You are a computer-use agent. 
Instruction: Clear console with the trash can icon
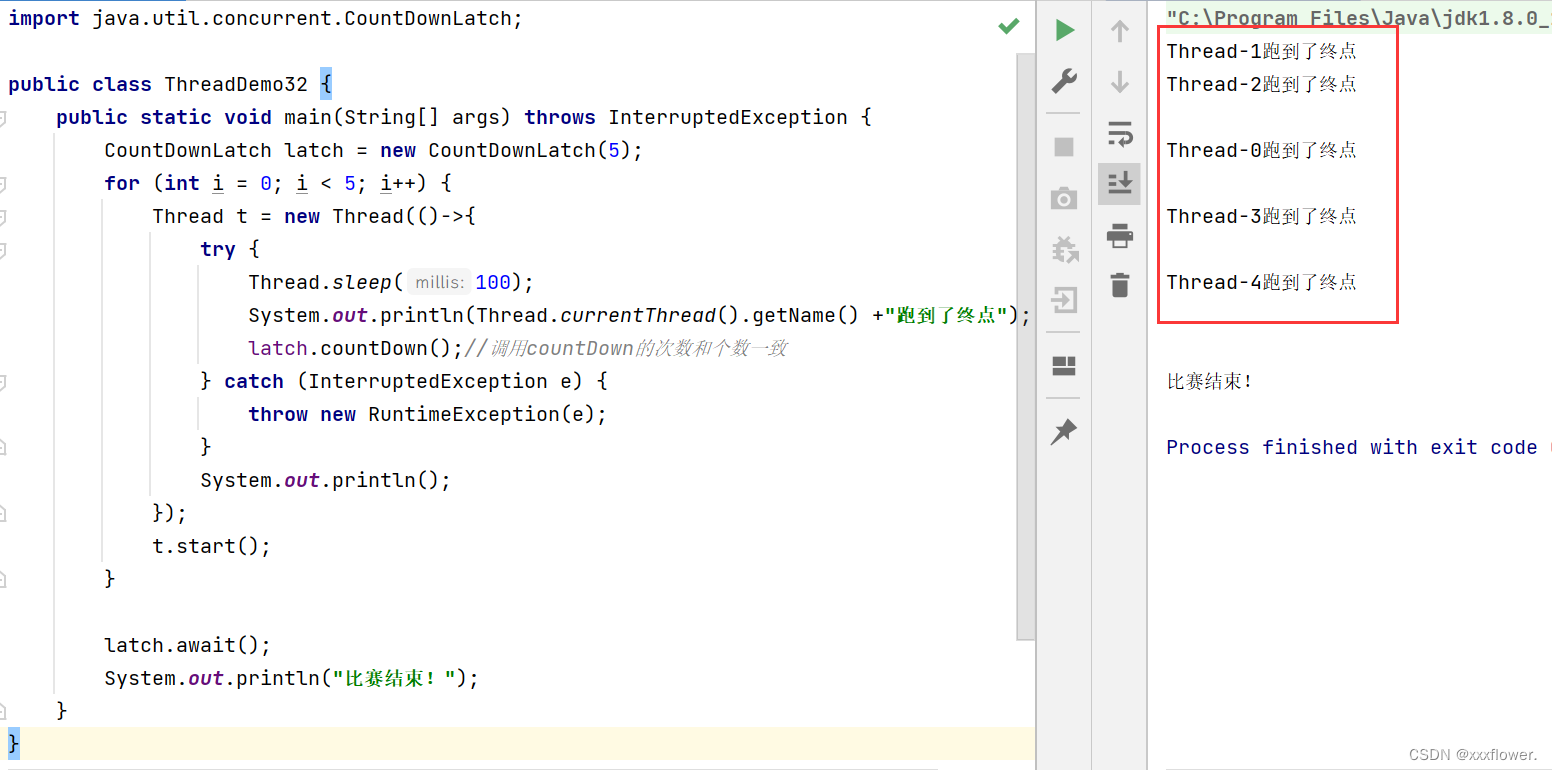(1120, 285)
